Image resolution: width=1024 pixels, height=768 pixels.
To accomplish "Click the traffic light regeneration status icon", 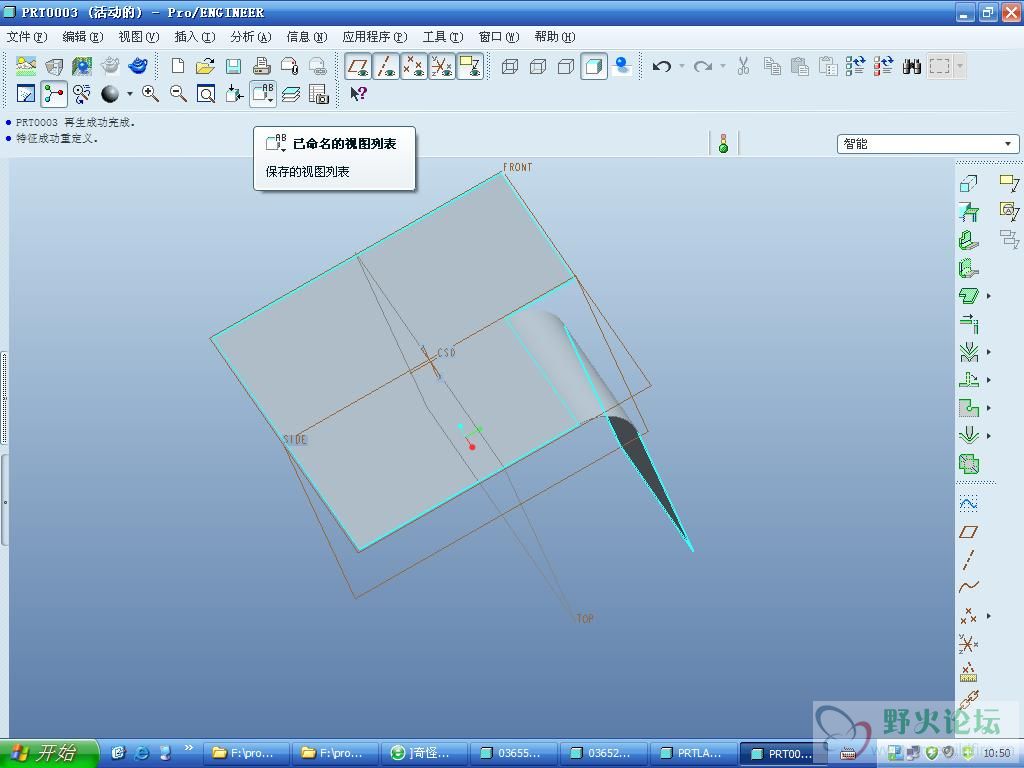I will pos(724,144).
